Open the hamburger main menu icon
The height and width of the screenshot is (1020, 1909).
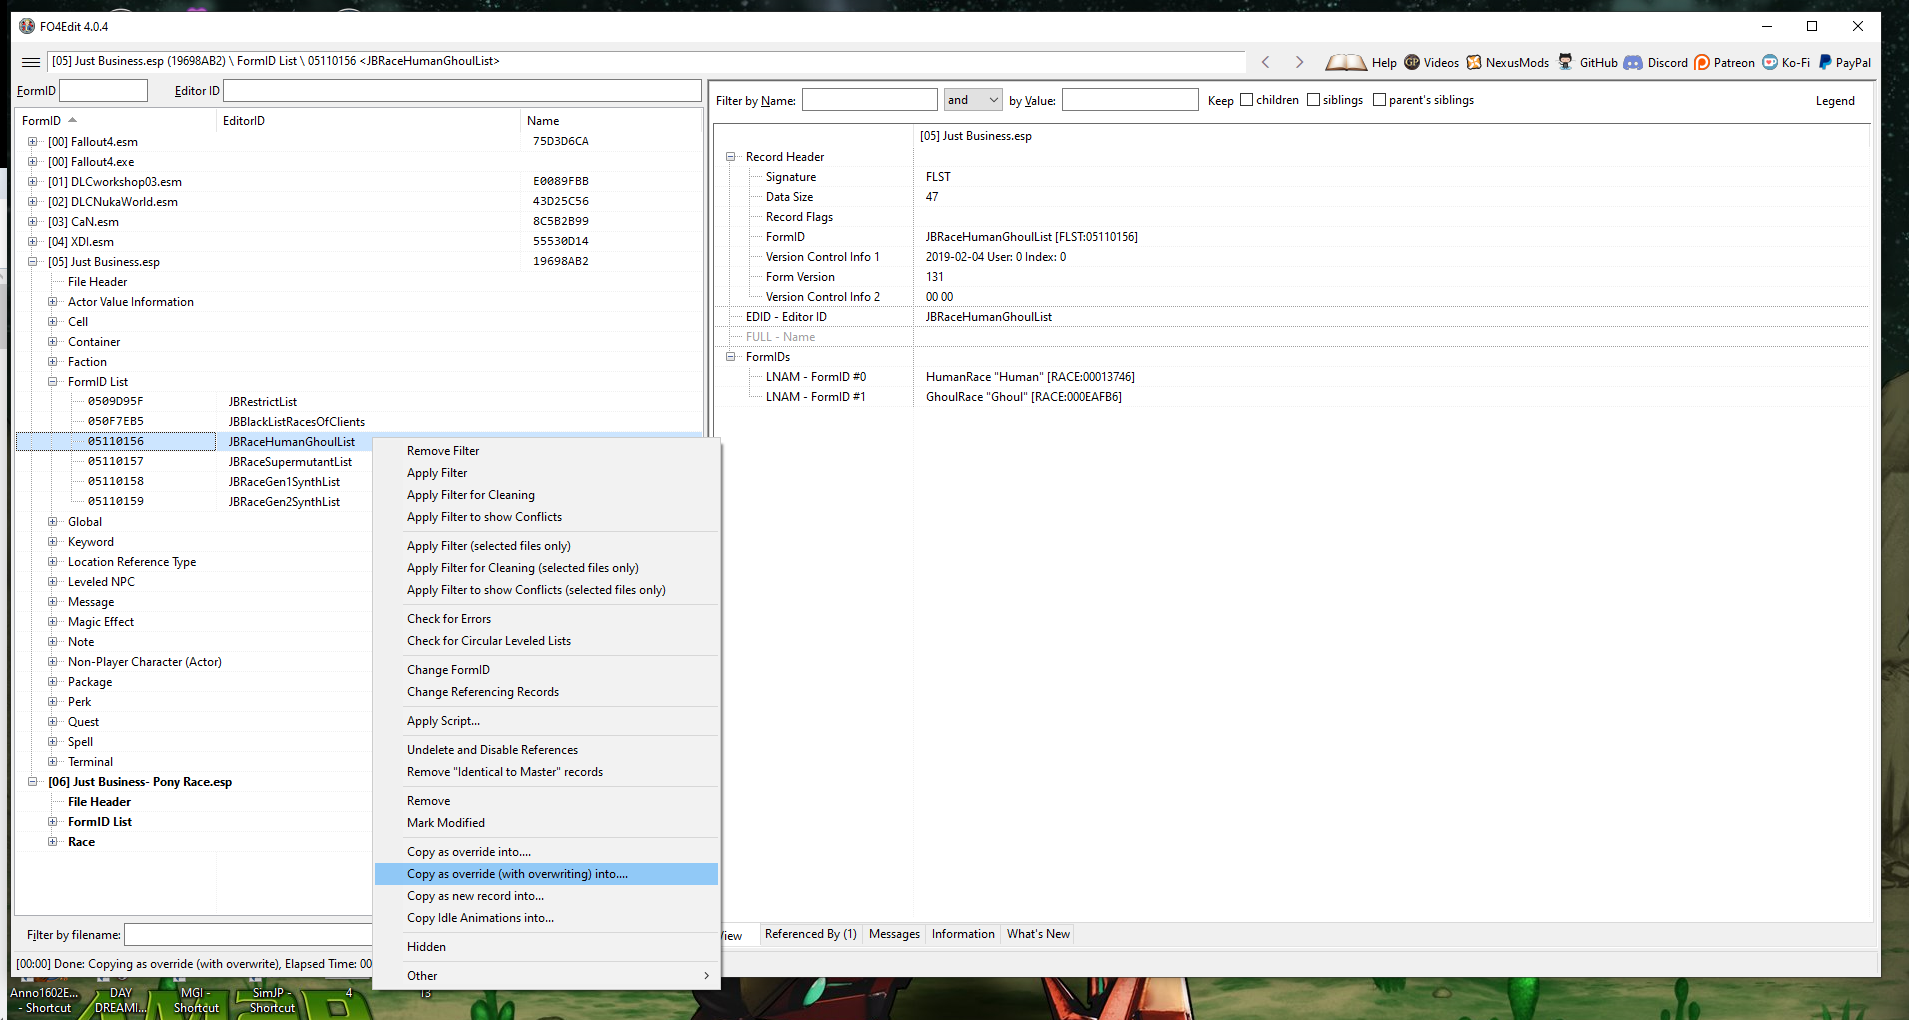click(x=31, y=62)
